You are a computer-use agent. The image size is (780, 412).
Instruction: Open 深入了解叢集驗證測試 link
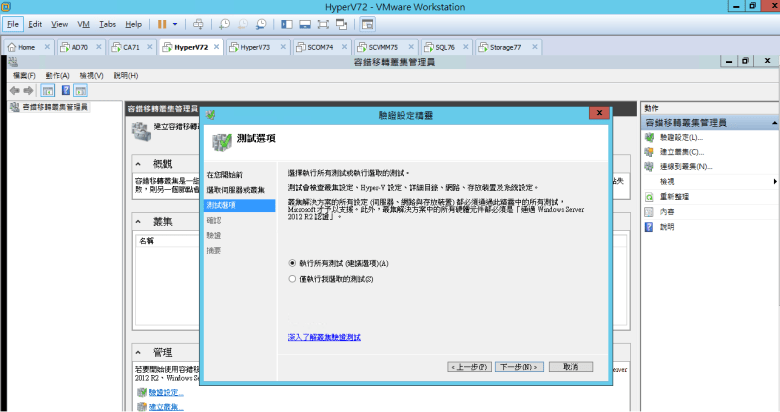[323, 339]
